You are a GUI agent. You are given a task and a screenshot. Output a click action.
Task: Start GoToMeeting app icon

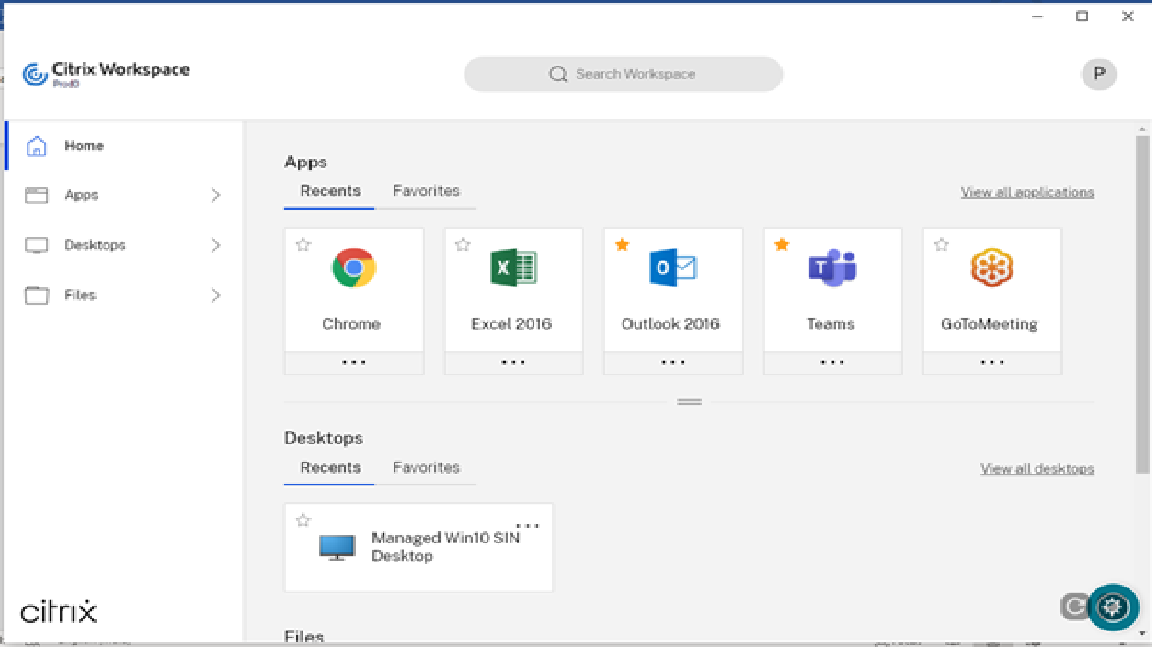tap(991, 268)
